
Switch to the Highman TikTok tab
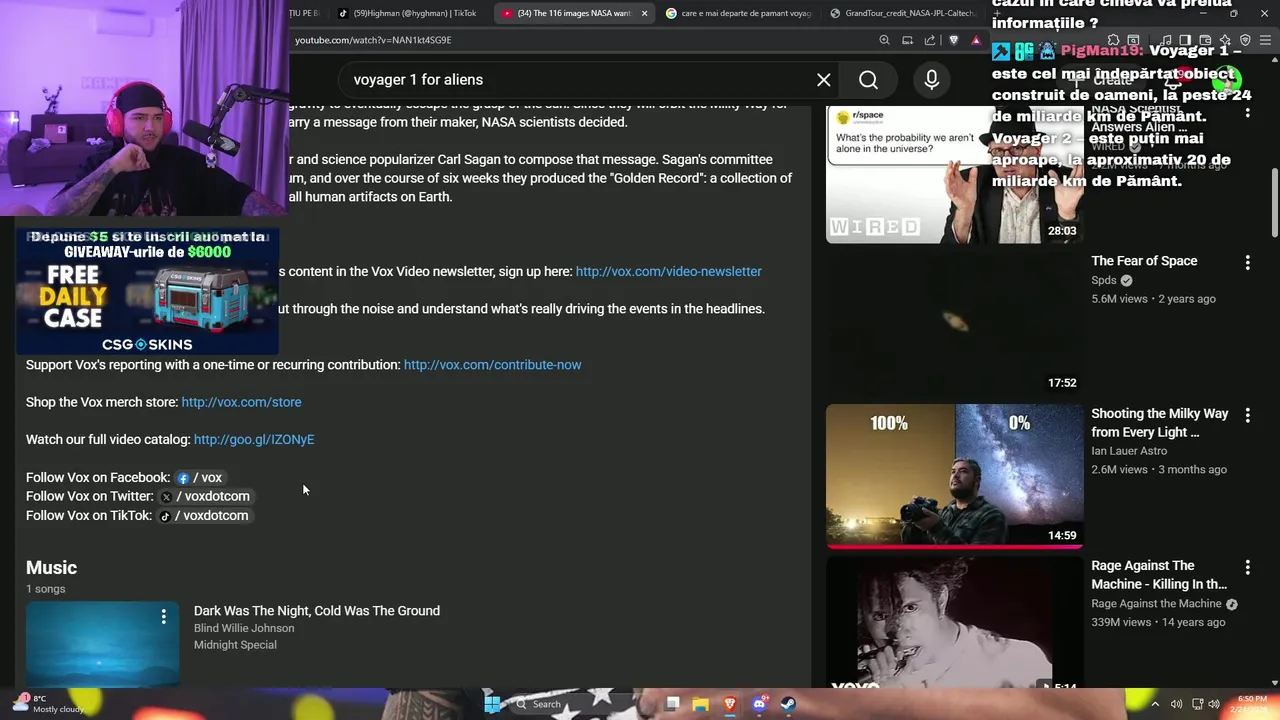click(407, 13)
